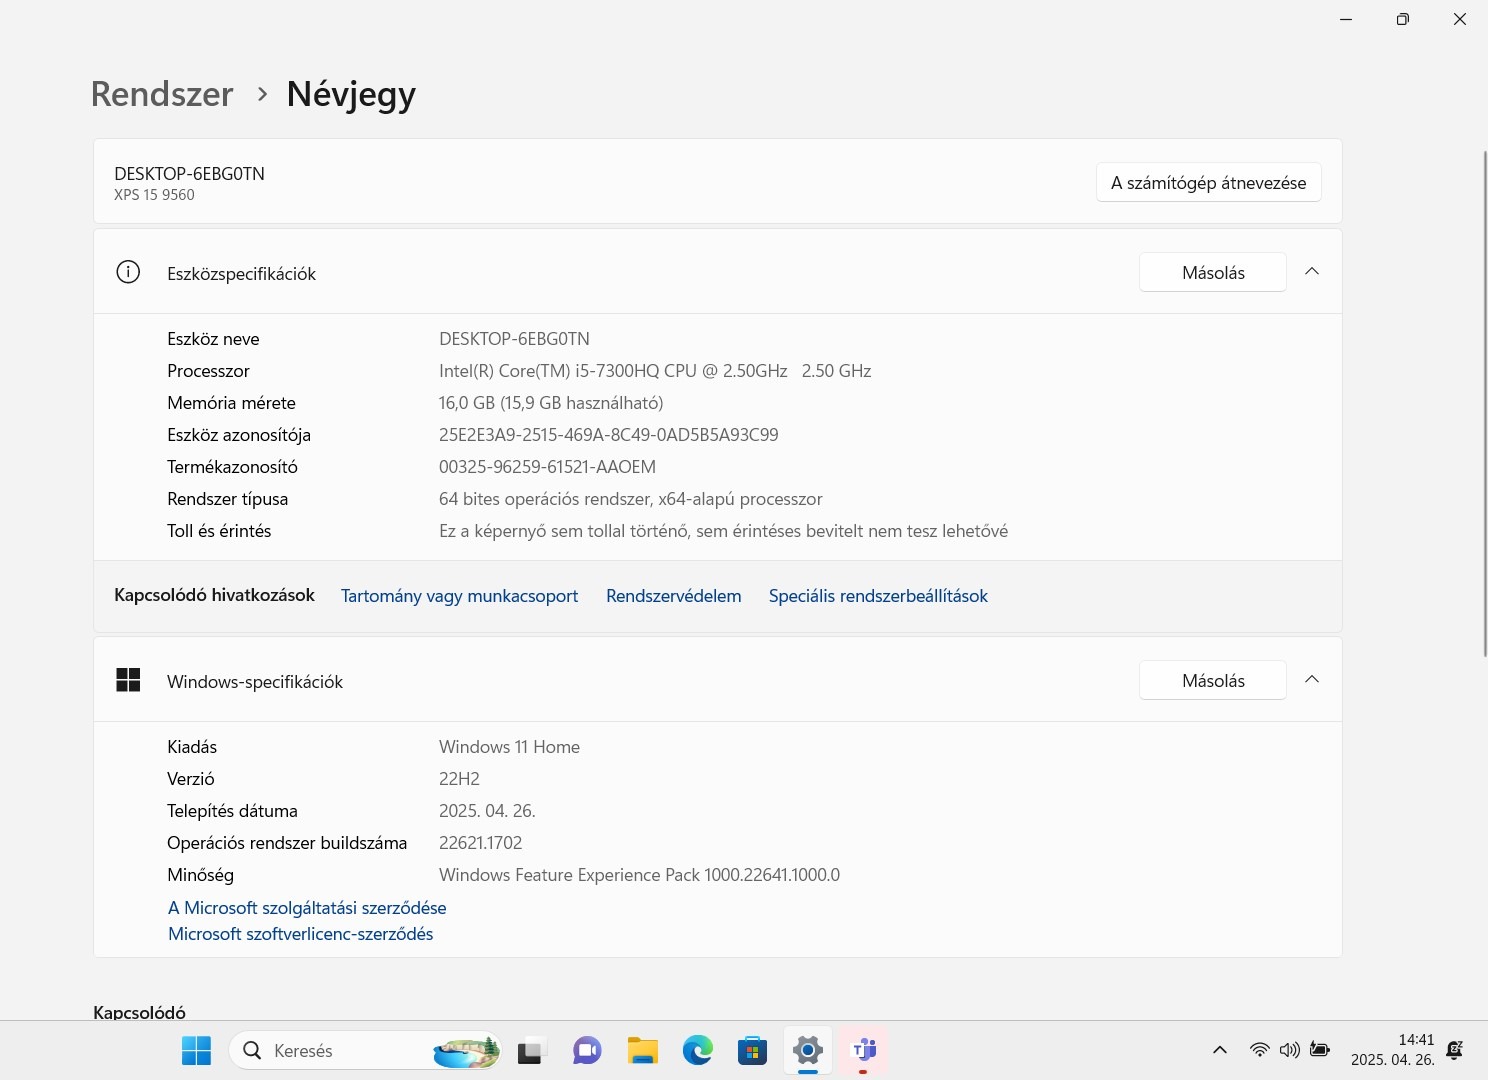Click A számítógép átnevezése button
Screen dimensions: 1488x1080
click(1209, 182)
